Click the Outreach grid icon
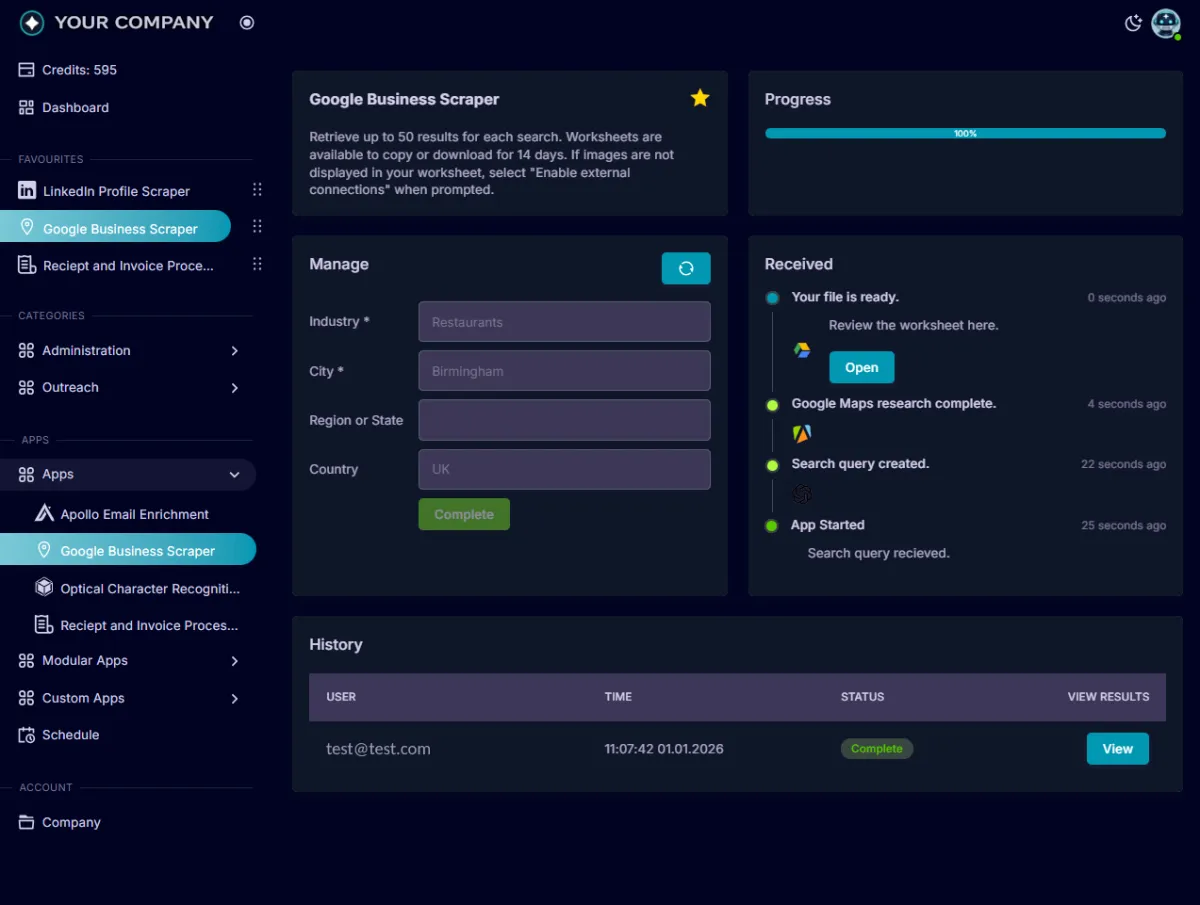This screenshot has width=1200, height=905. click(x=26, y=387)
